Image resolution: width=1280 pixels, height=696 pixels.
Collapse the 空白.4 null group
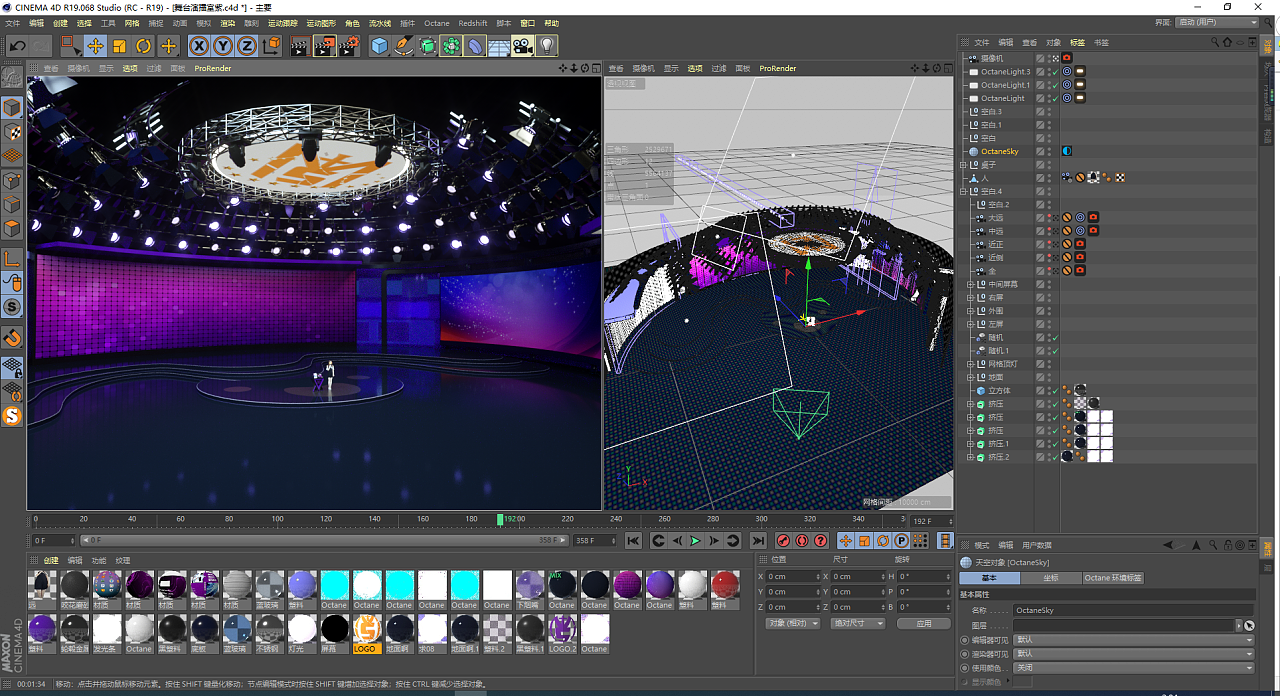coord(963,191)
